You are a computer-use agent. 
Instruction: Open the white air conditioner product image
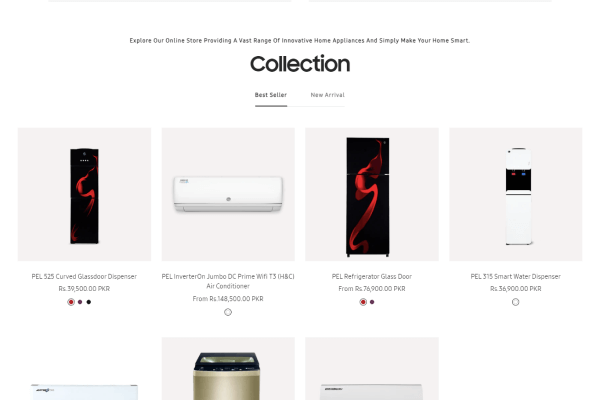click(x=228, y=194)
